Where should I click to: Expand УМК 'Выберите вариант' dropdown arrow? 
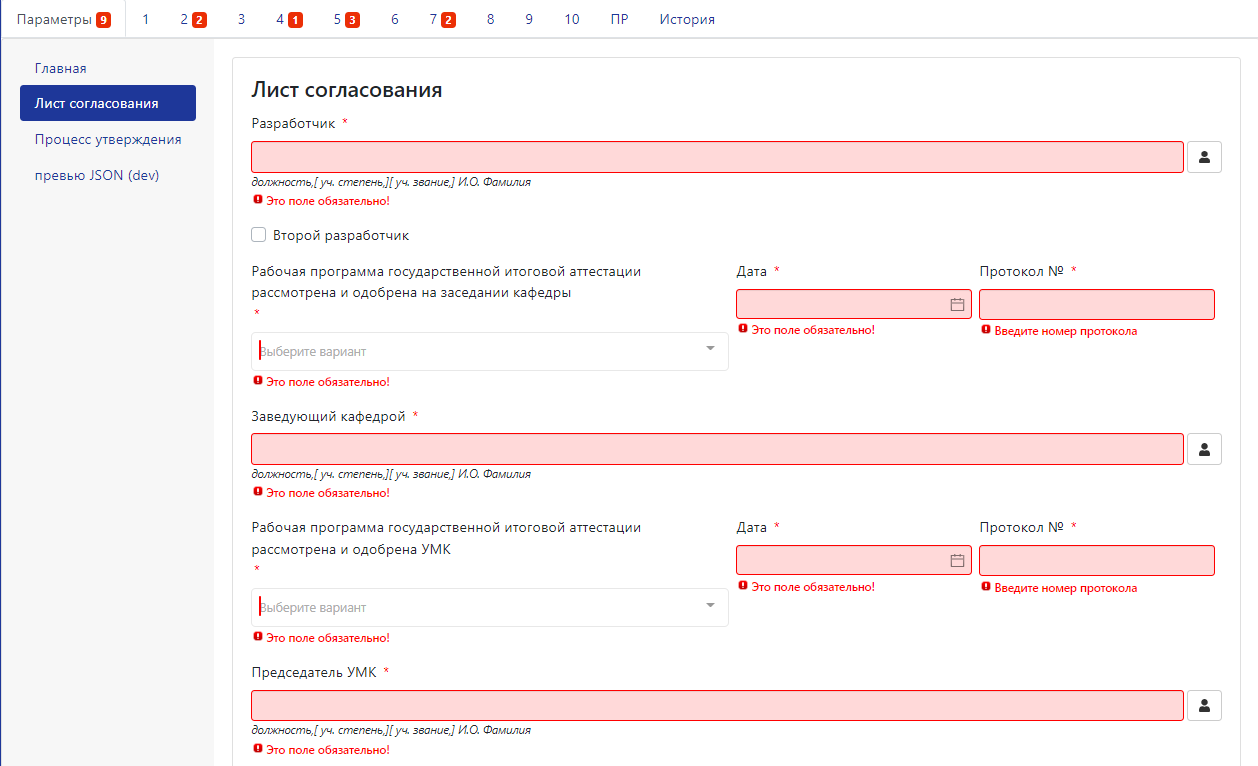711,605
